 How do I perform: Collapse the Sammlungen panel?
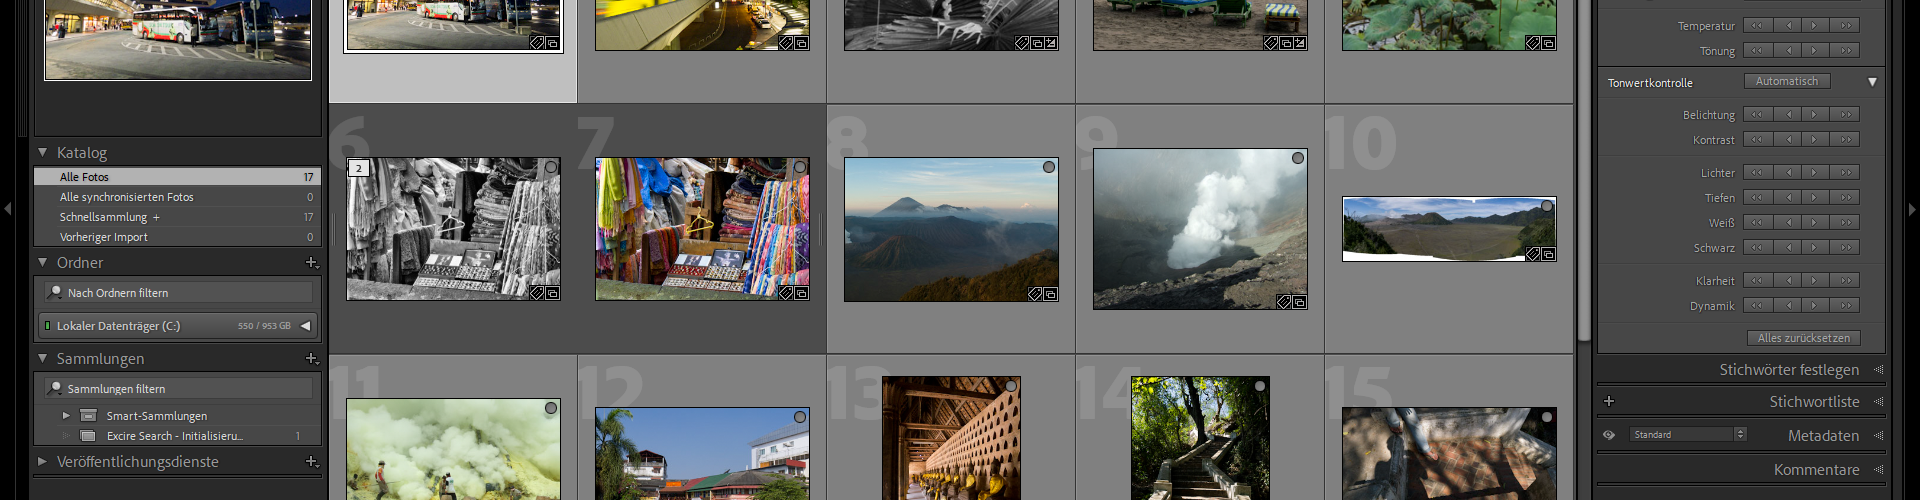click(43, 358)
